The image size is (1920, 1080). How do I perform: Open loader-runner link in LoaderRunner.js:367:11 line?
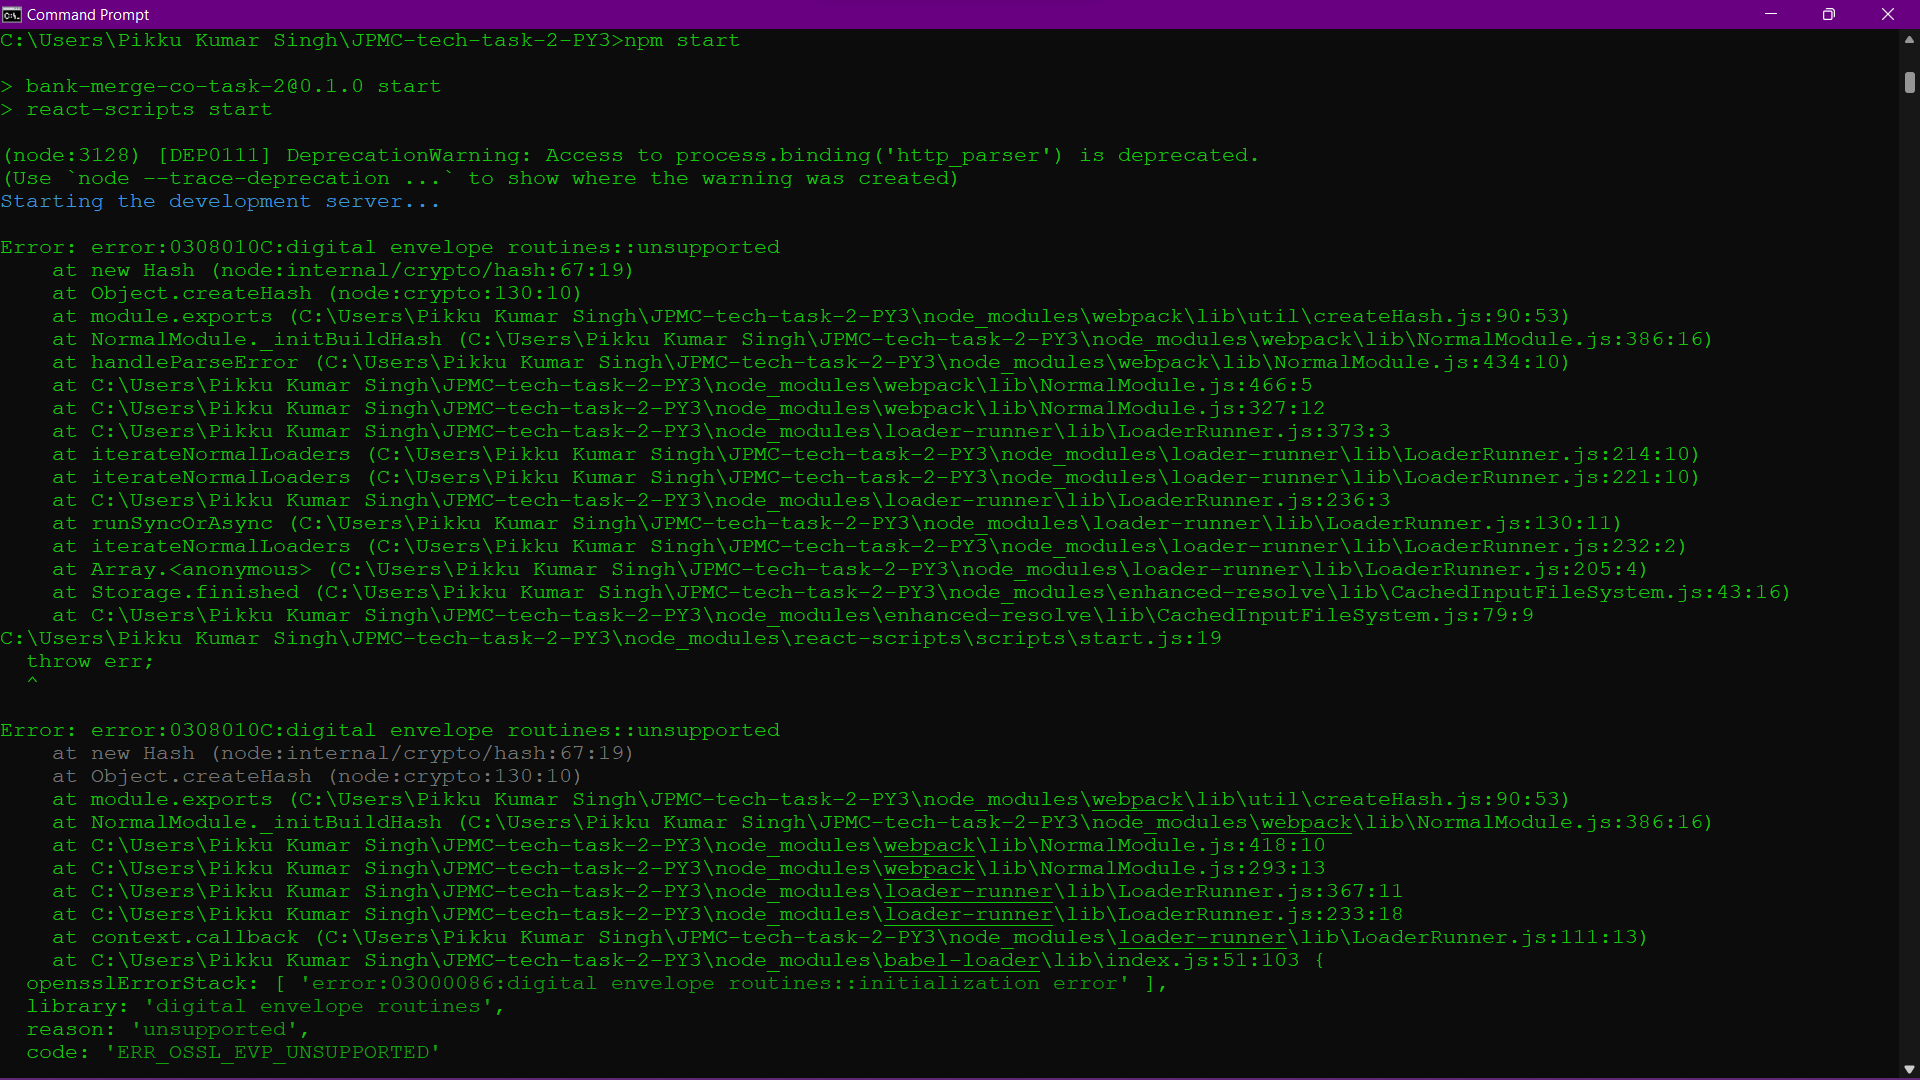pos(968,892)
